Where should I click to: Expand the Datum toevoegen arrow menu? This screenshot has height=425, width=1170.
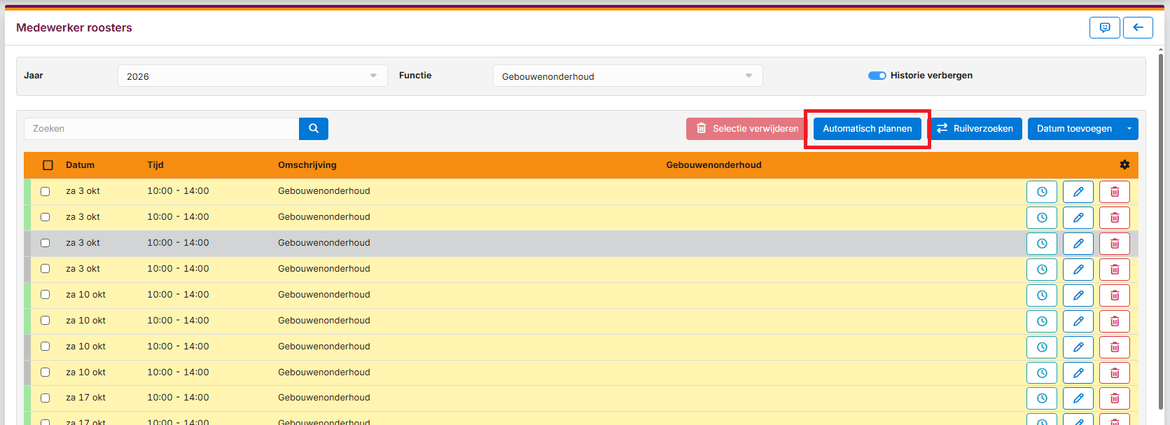[1129, 129]
